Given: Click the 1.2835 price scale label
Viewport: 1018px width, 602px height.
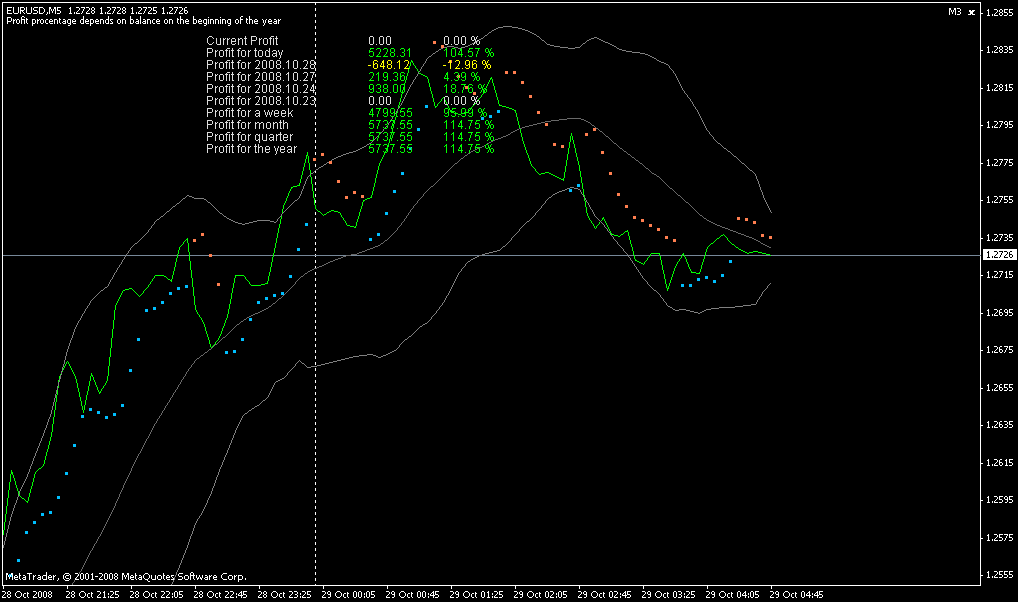Looking at the screenshot, I should pos(1000,50).
